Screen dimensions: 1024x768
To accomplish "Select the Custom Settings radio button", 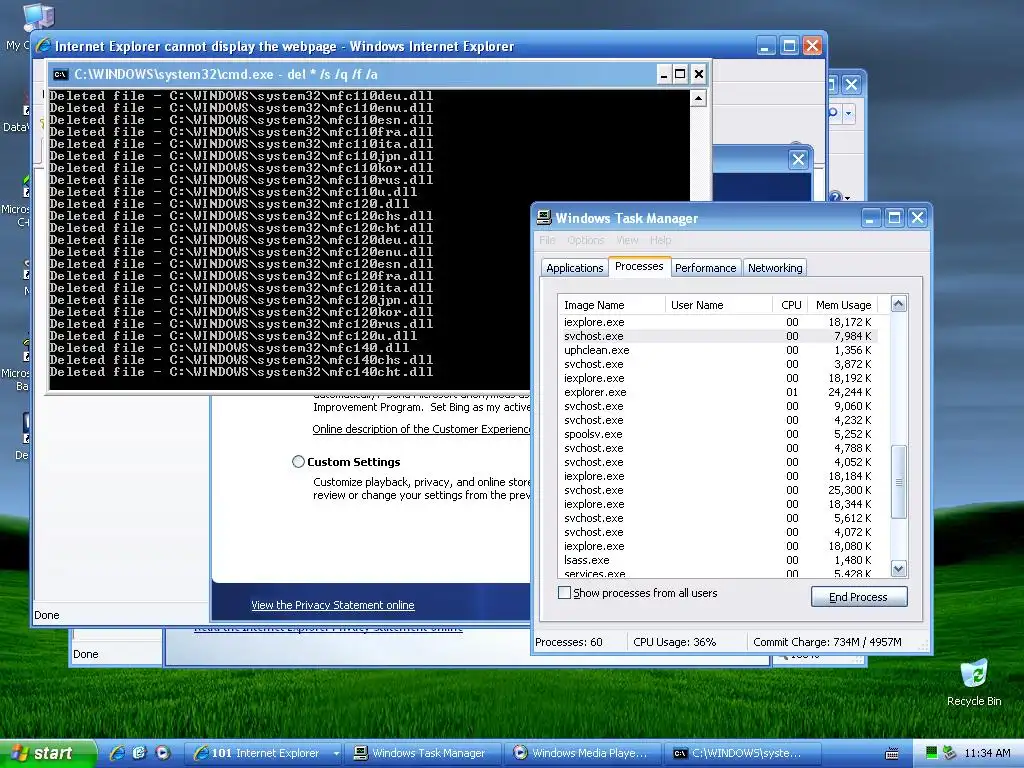I will 298,462.
